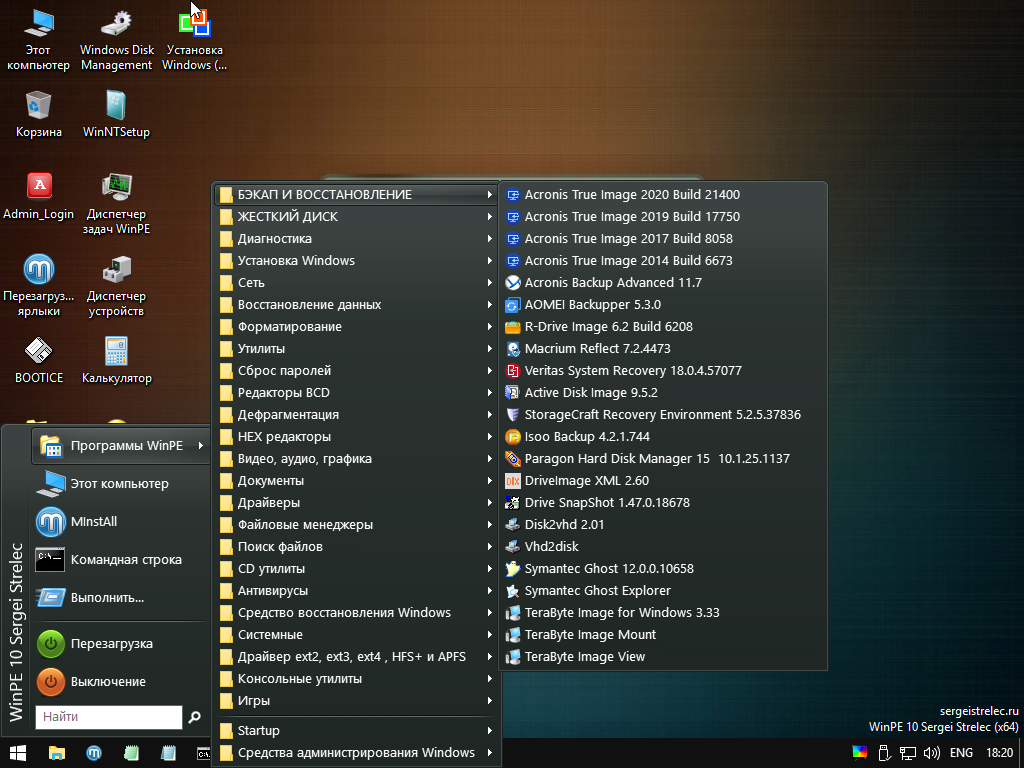This screenshot has height=768, width=1024.
Task: Launch Isoo Backup 4.2.1.744
Action: 663,437
